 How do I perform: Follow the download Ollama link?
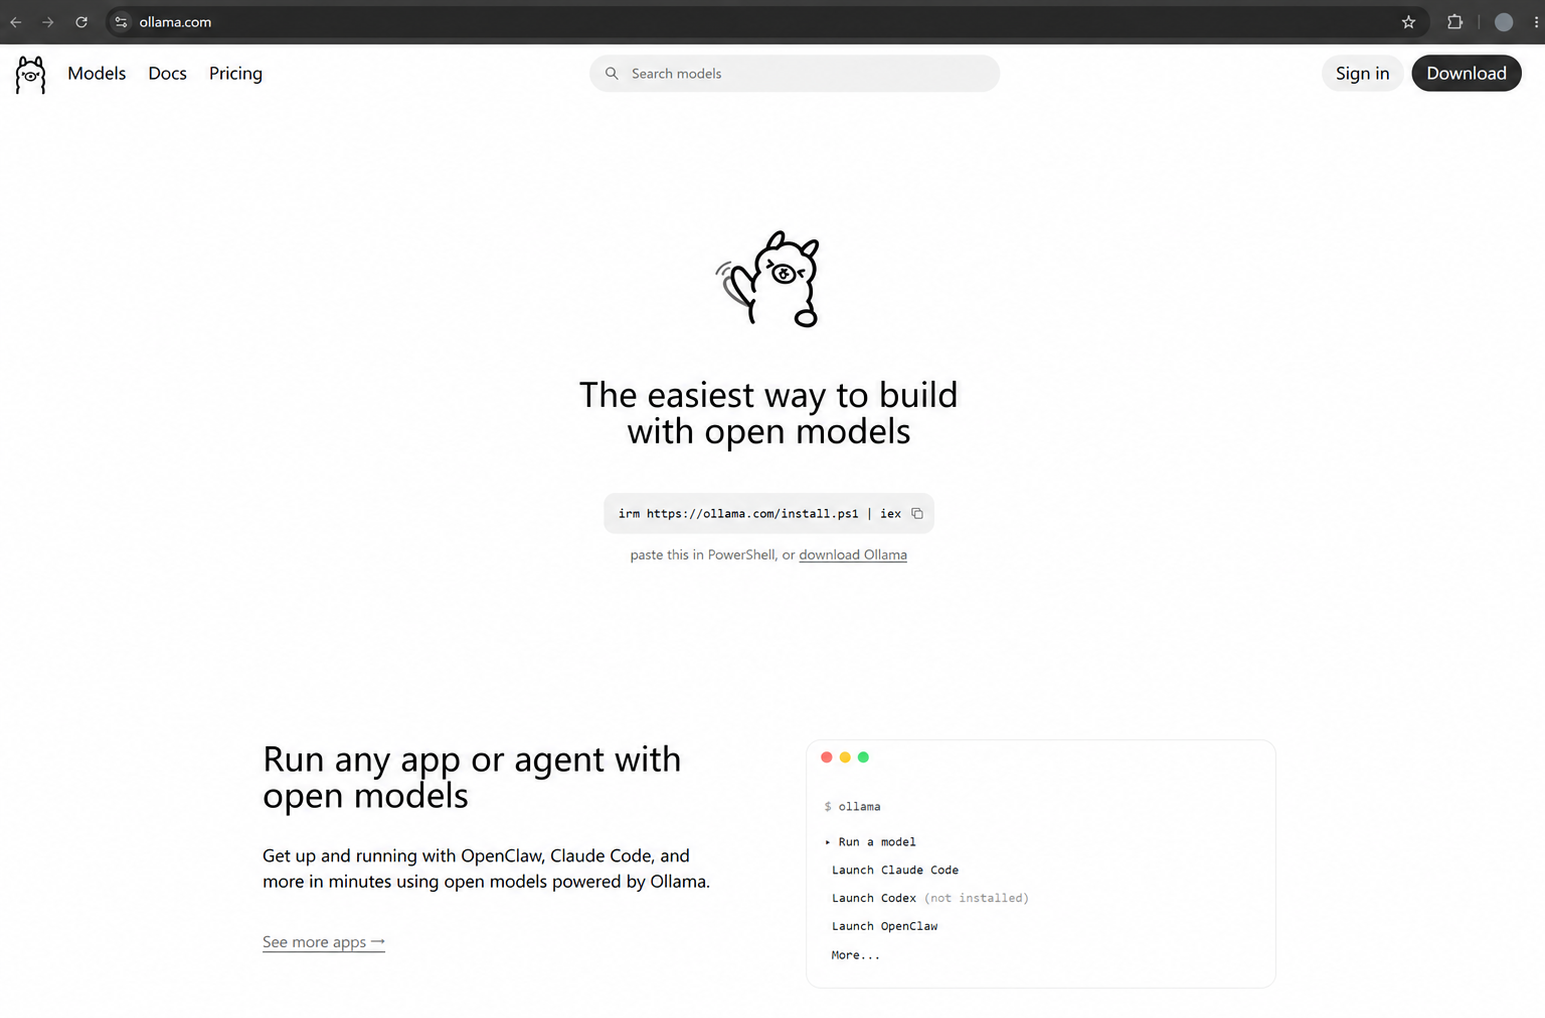(x=853, y=555)
